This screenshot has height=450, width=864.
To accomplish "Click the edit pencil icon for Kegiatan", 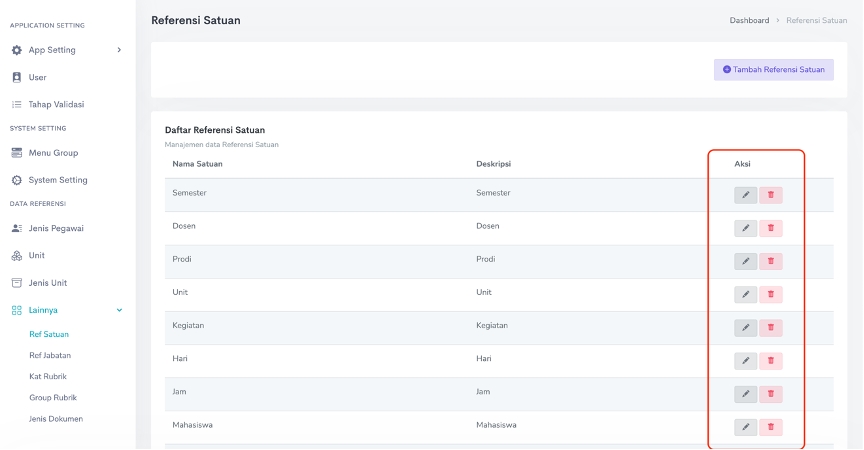I will 745,327.
